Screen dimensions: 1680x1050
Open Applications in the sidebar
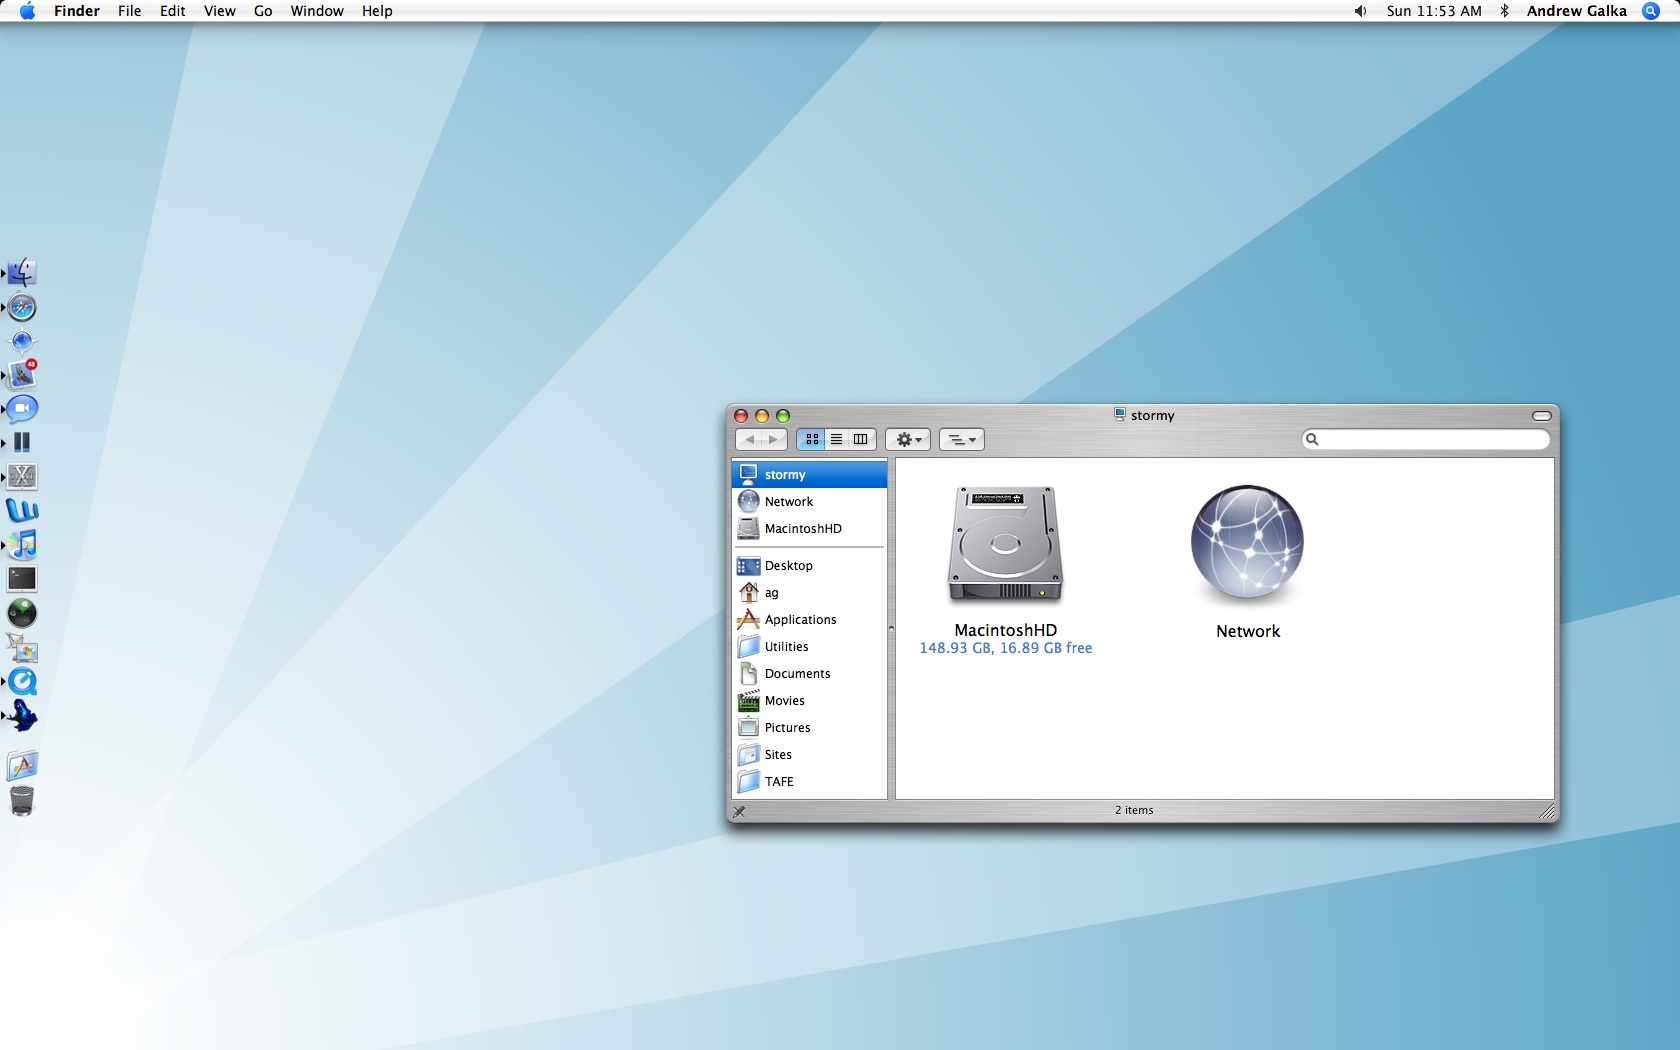coord(809,619)
